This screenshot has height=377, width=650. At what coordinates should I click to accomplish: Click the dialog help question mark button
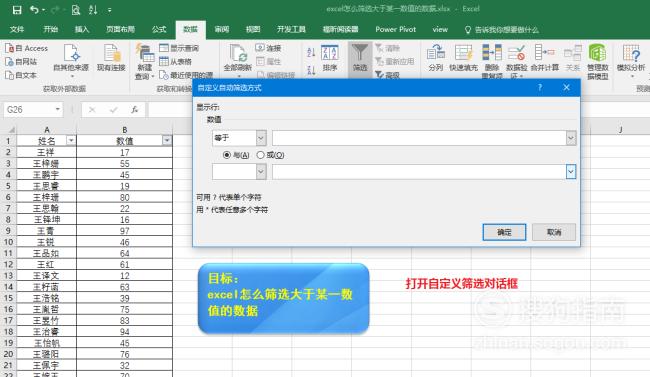click(x=540, y=88)
